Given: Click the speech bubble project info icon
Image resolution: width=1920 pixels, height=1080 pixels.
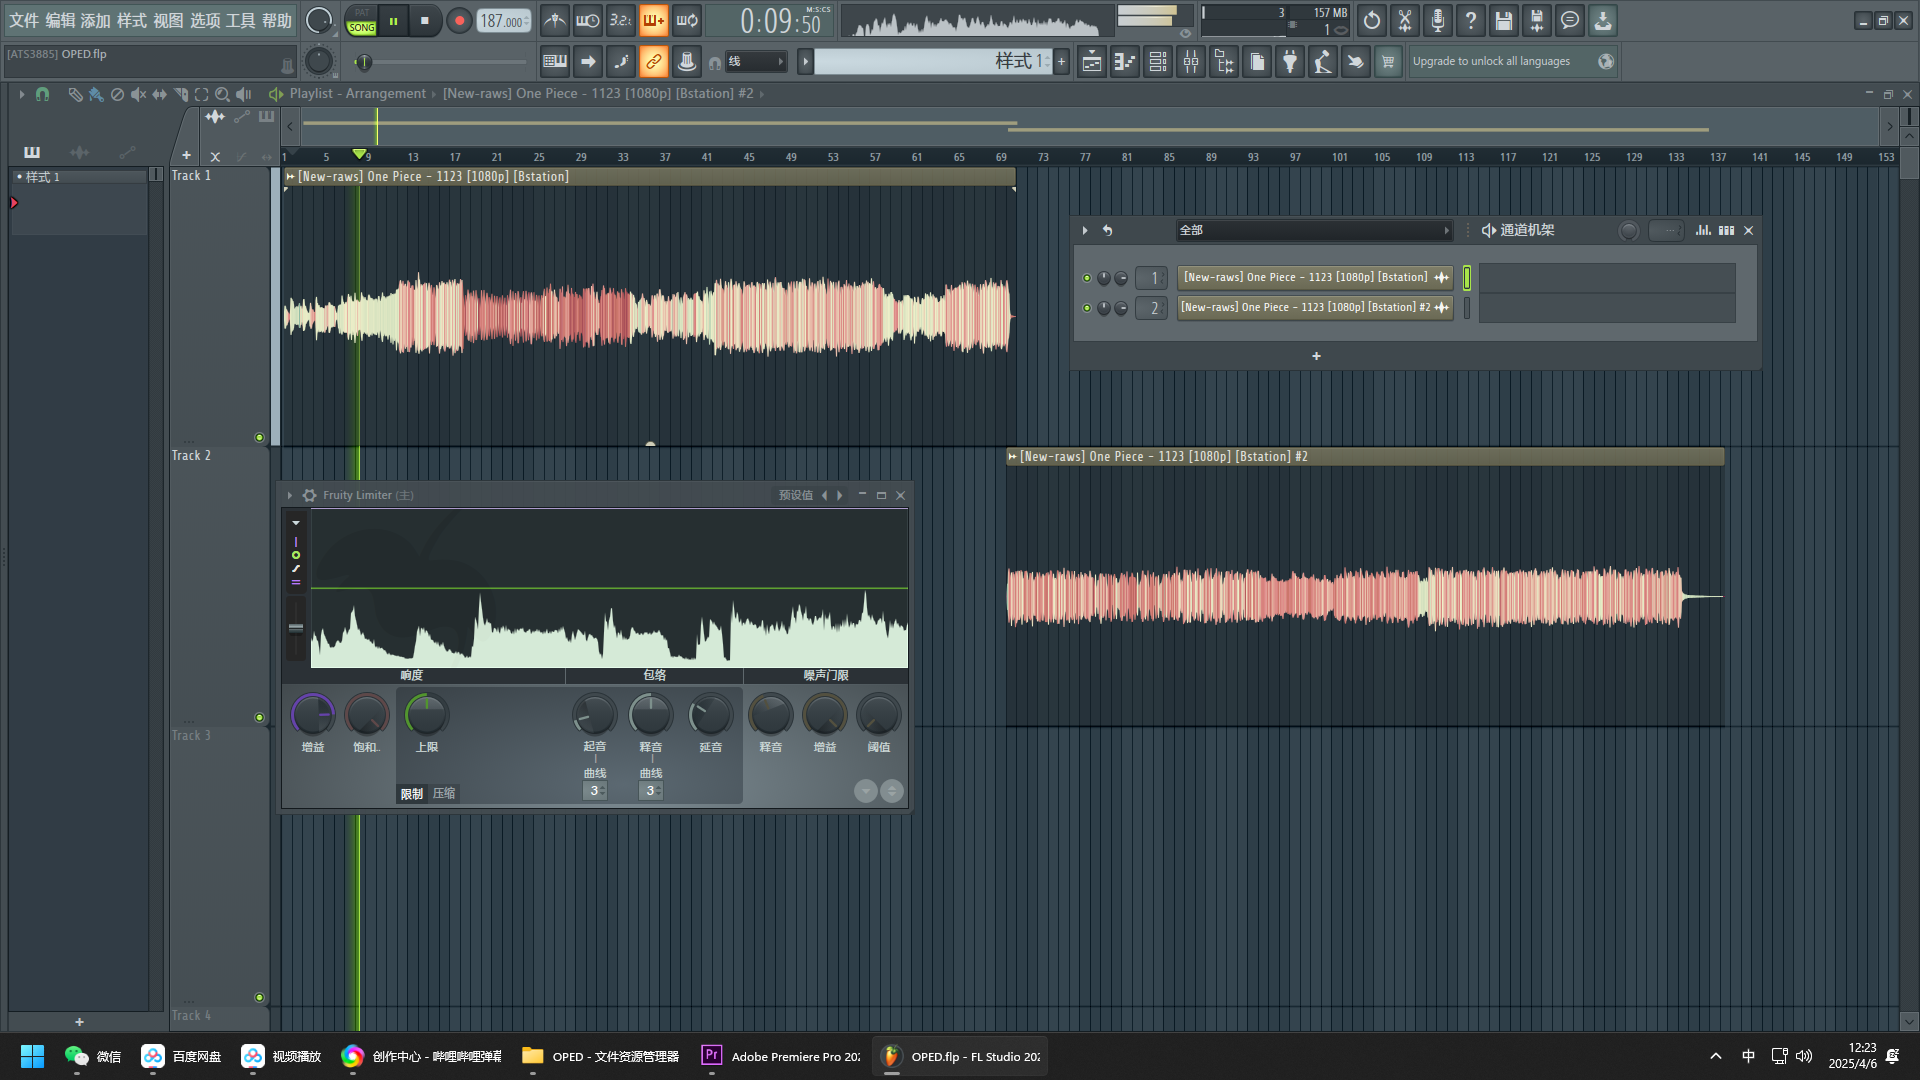Looking at the screenshot, I should (1570, 20).
